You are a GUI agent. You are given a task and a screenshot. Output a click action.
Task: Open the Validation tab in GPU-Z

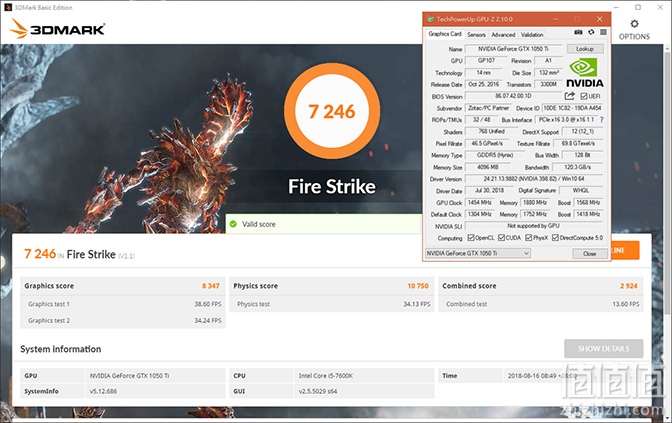click(532, 35)
